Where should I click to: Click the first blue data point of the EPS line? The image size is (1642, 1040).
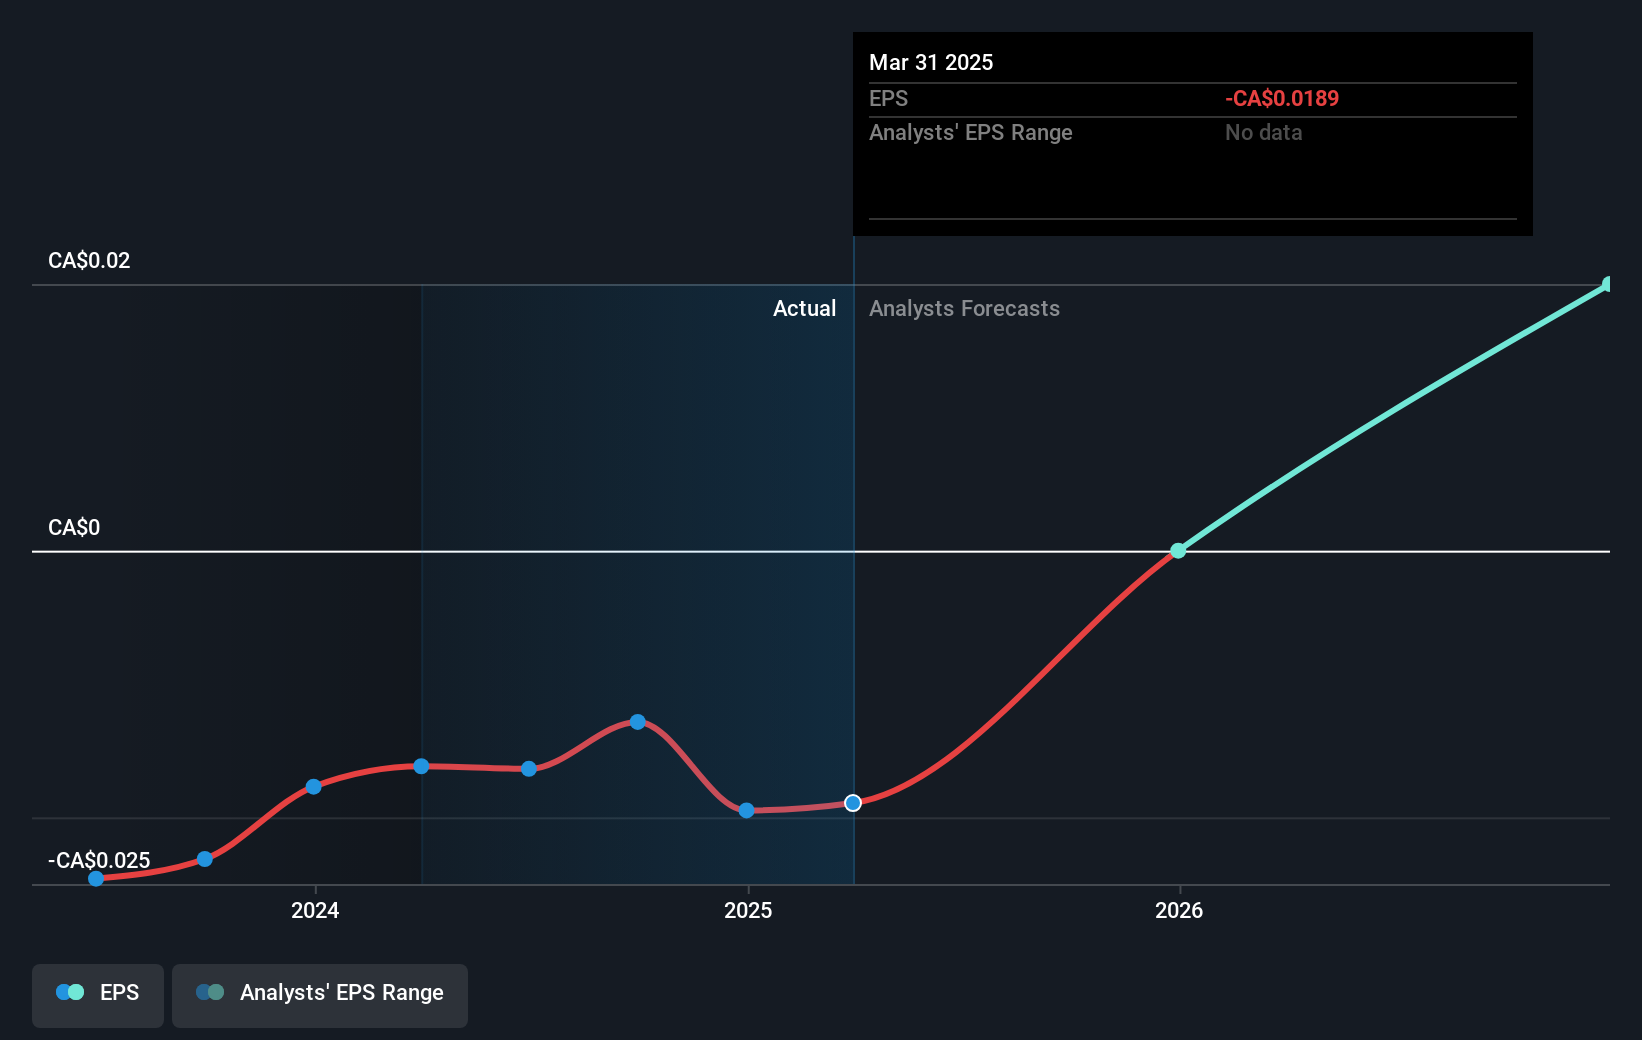coord(95,879)
